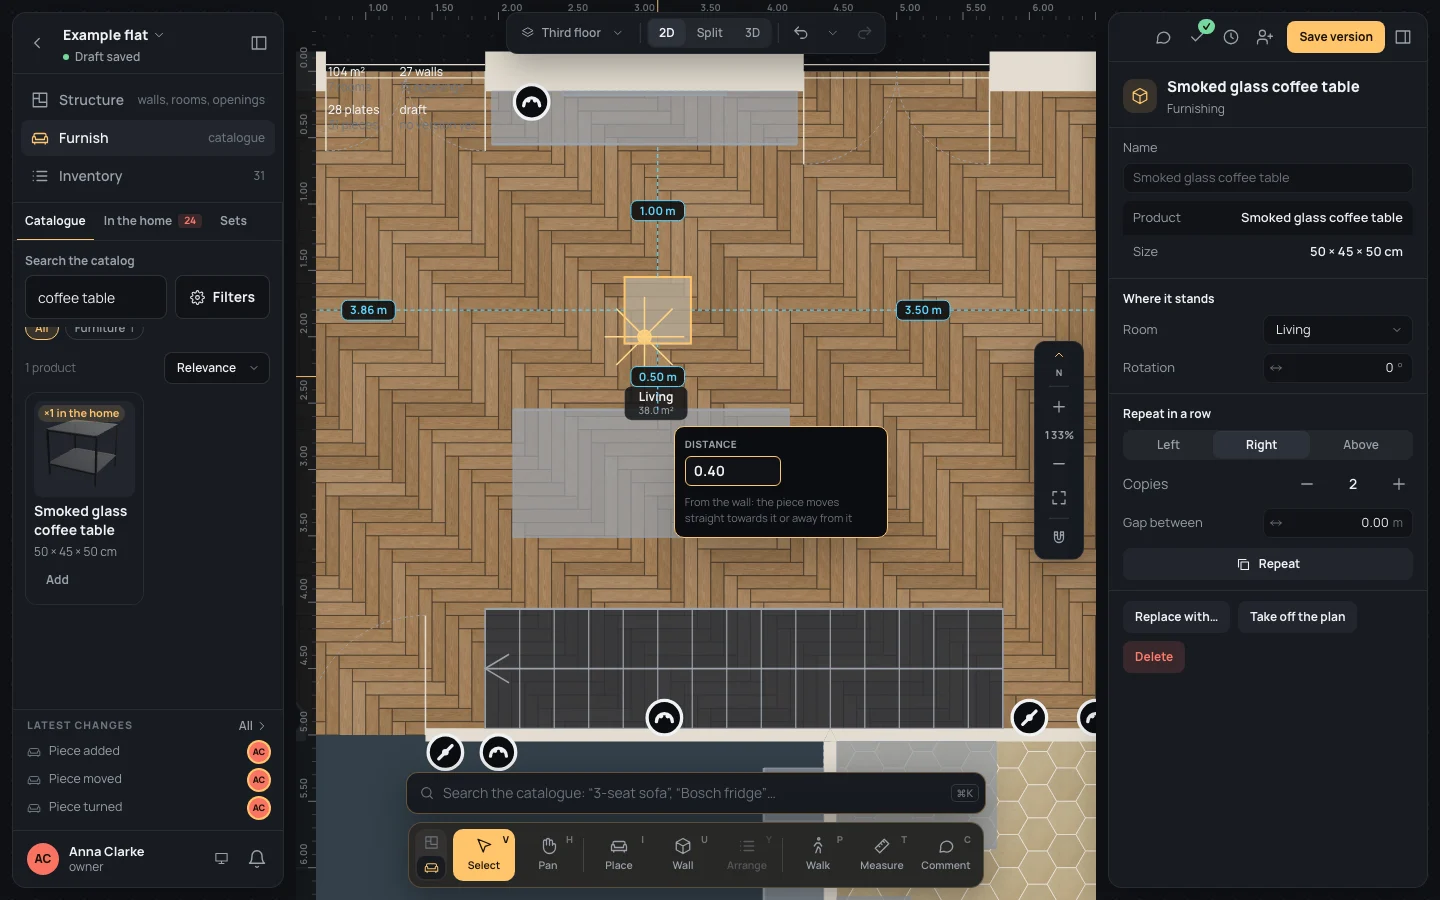The image size is (1440, 900).
Task: Open version history clock icon
Action: (1231, 37)
